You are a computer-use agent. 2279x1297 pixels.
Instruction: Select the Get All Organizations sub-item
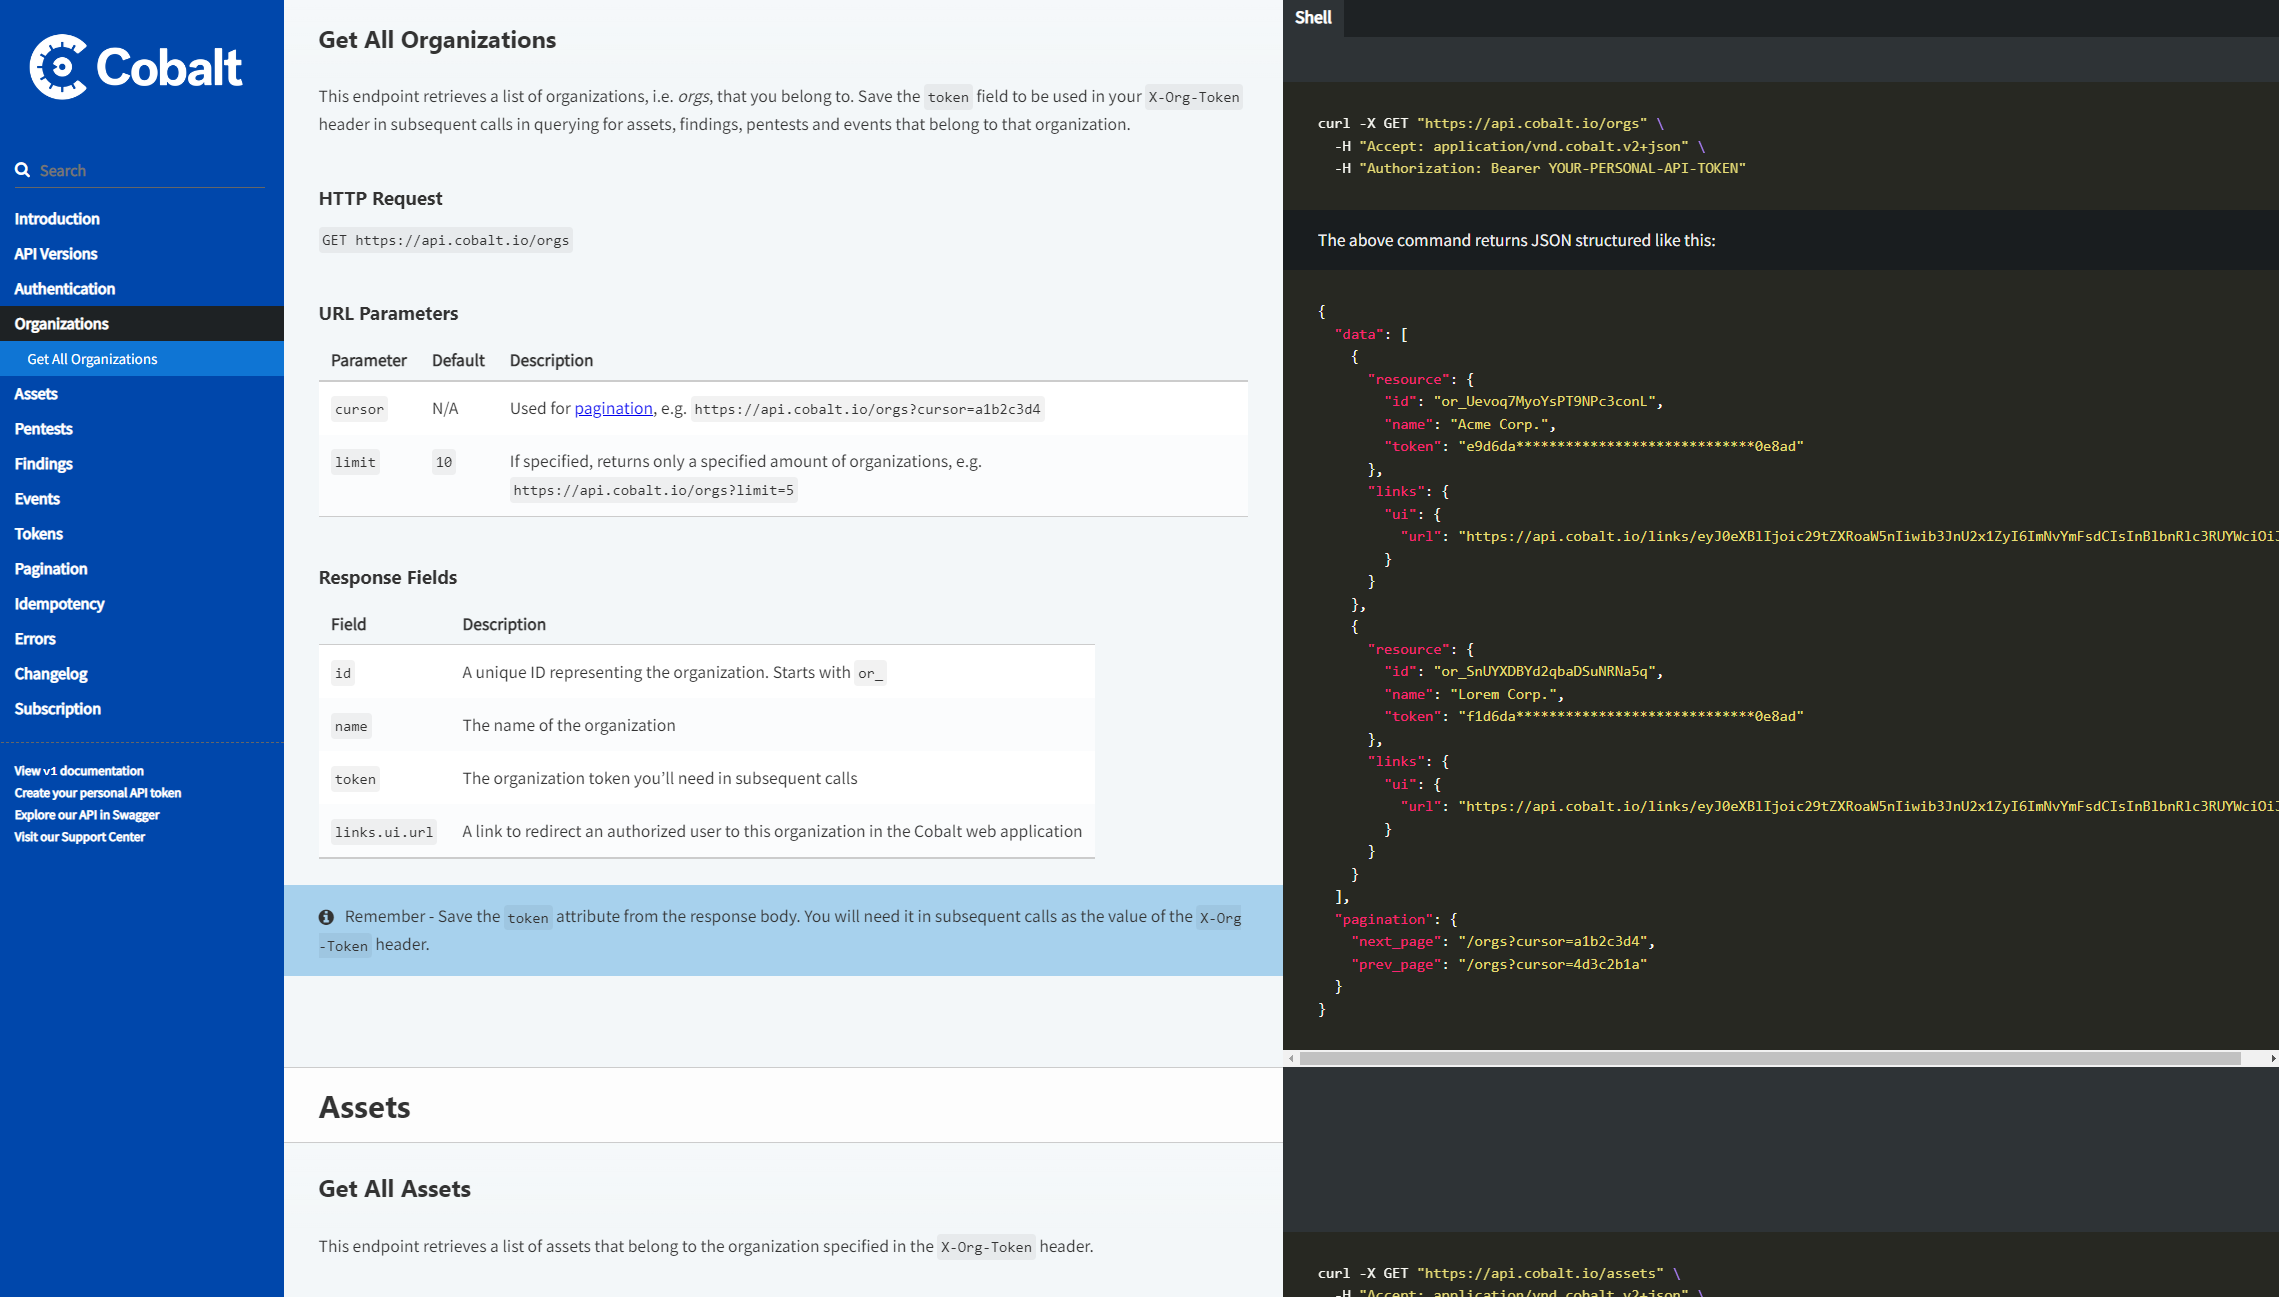[x=92, y=359]
